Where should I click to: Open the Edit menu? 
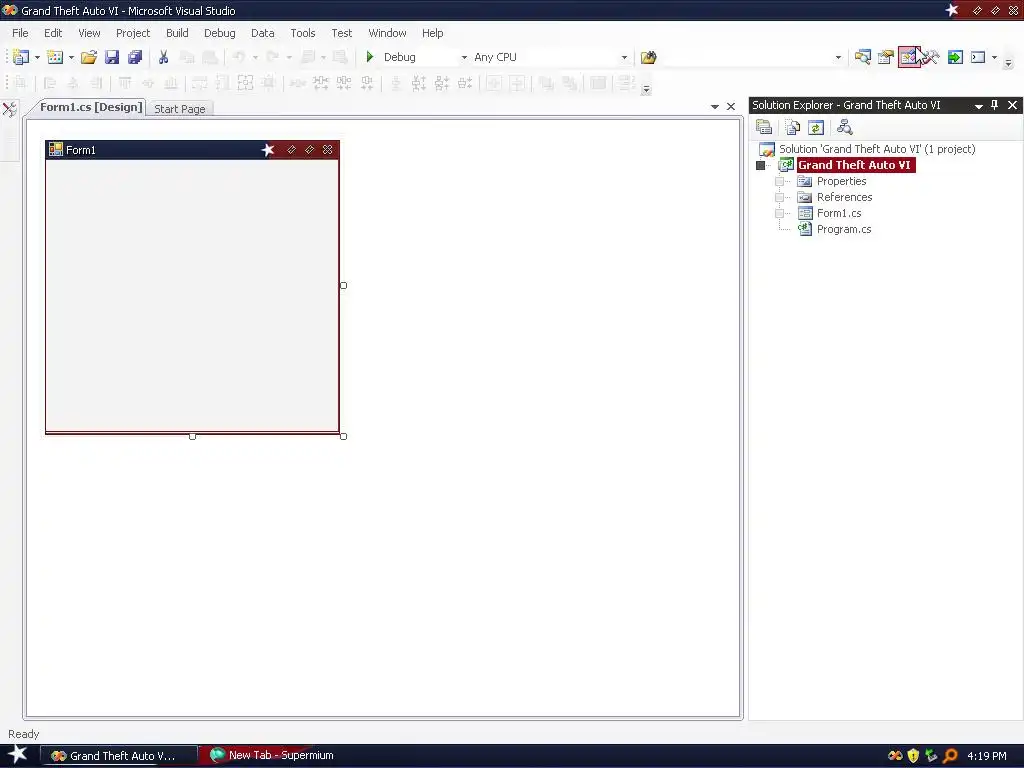click(x=53, y=33)
